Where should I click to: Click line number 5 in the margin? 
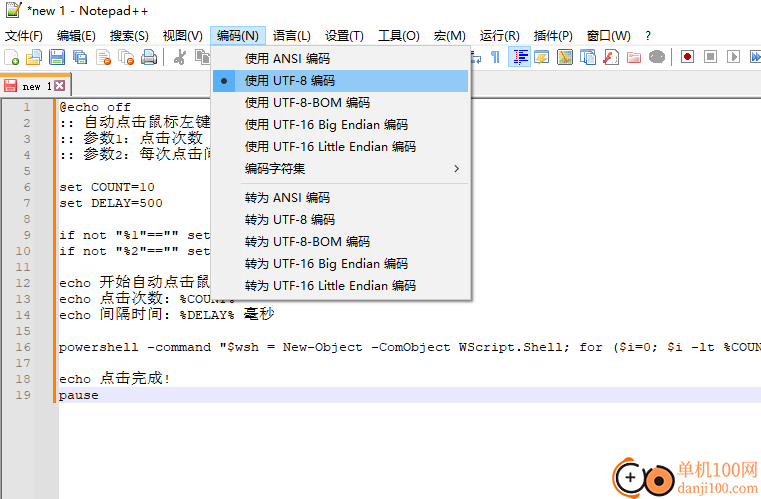coord(27,171)
